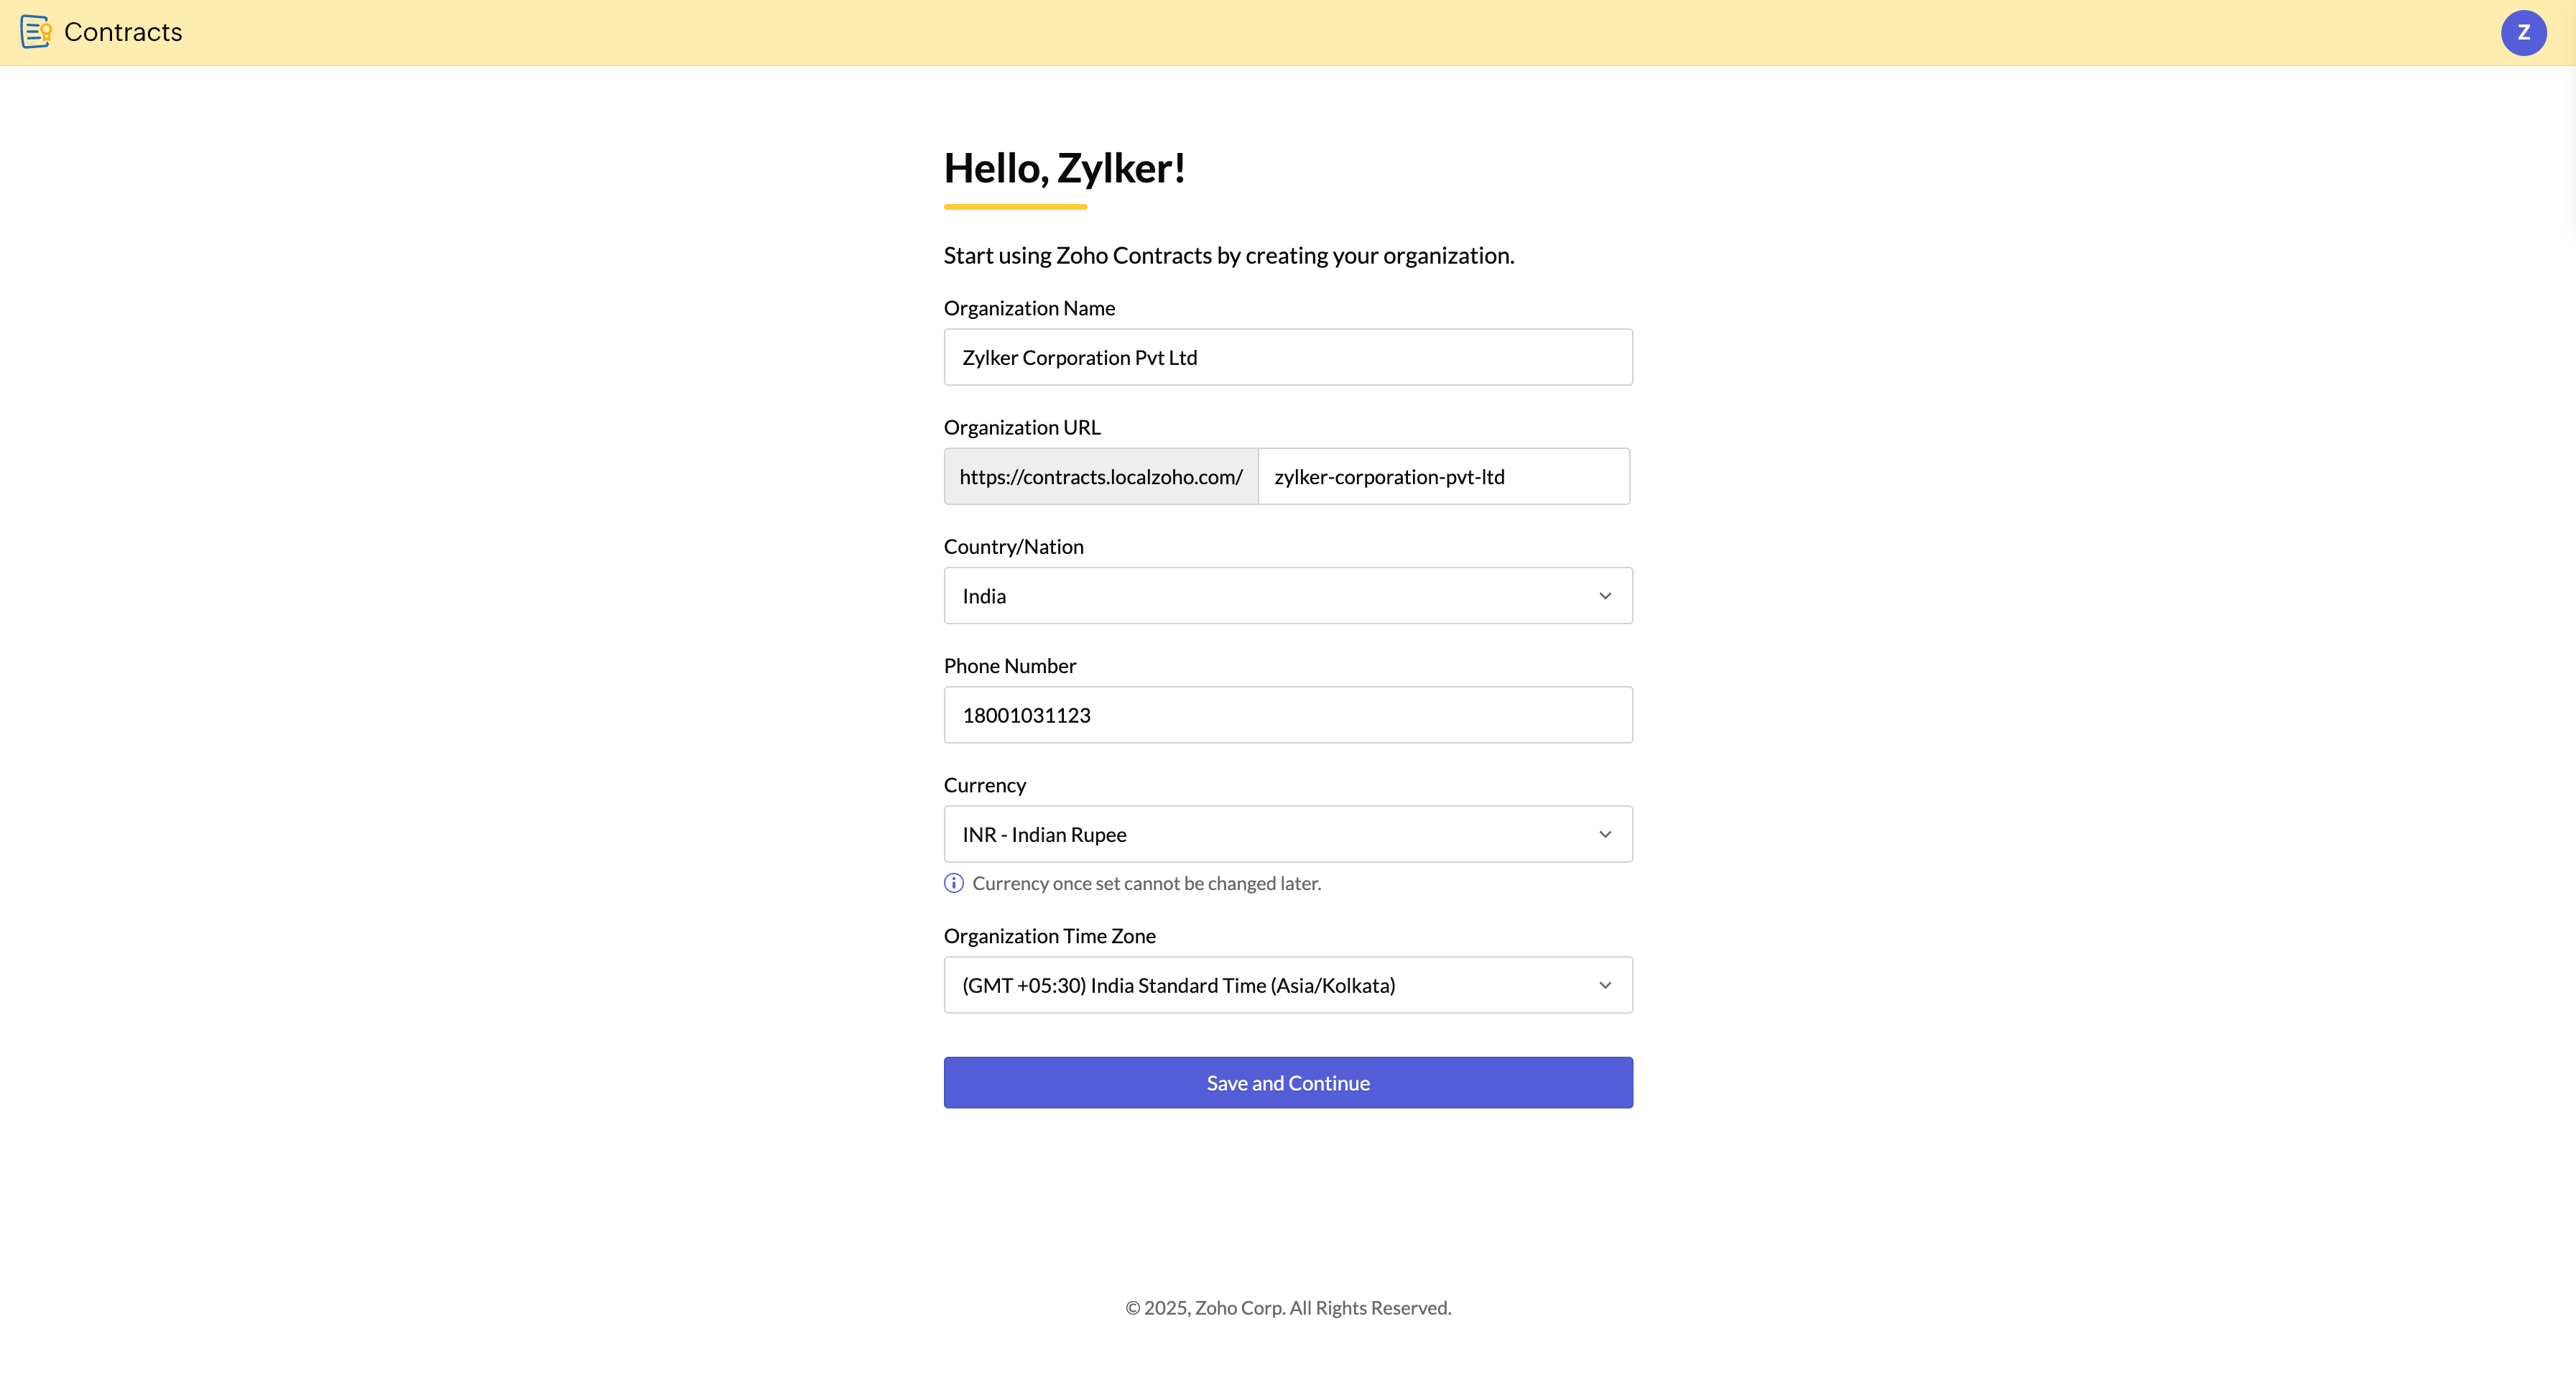
Task: Click the https://contracts.localzoho.com/ URL prefix box
Action: (x=1100, y=477)
